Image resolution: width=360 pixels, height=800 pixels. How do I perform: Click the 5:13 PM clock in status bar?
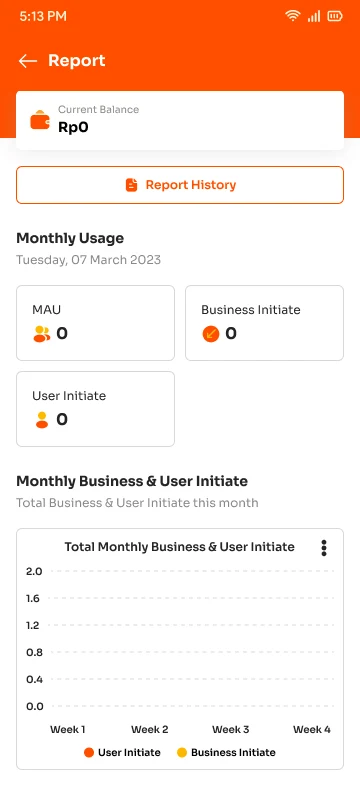43,16
